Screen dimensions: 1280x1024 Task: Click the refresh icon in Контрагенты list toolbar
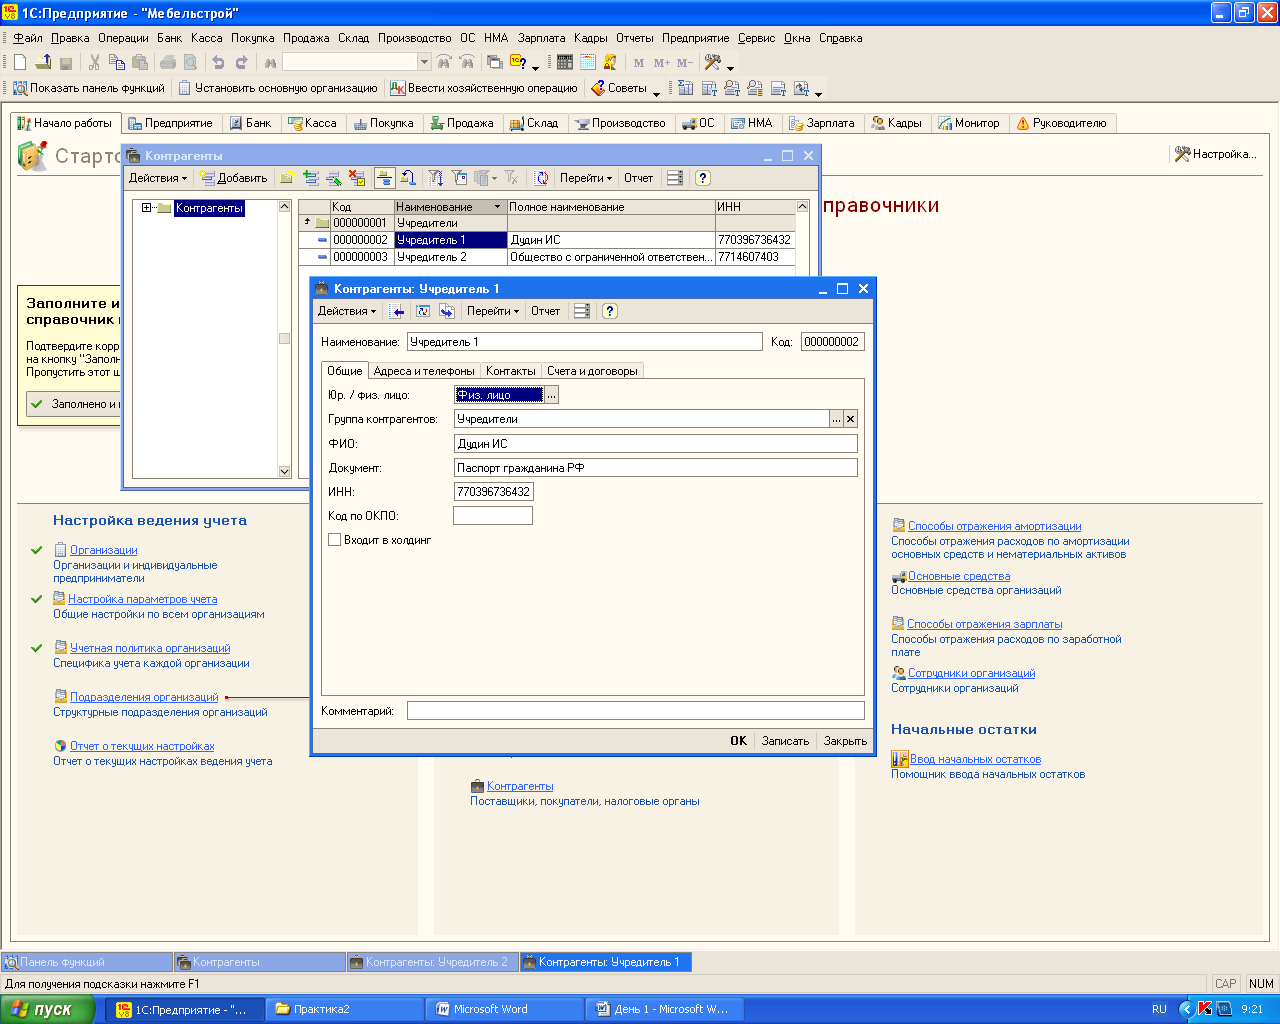tap(541, 178)
